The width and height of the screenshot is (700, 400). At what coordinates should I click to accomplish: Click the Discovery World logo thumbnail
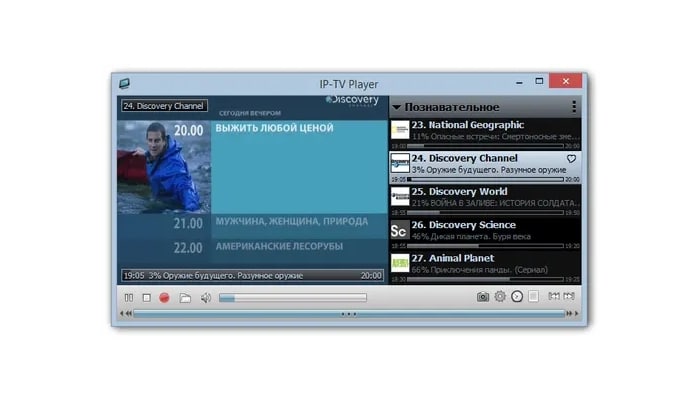coord(400,196)
